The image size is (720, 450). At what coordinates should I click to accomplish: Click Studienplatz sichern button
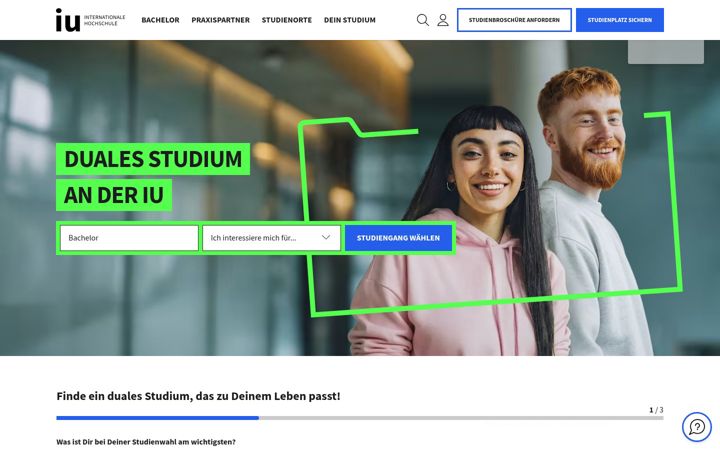[x=619, y=20]
